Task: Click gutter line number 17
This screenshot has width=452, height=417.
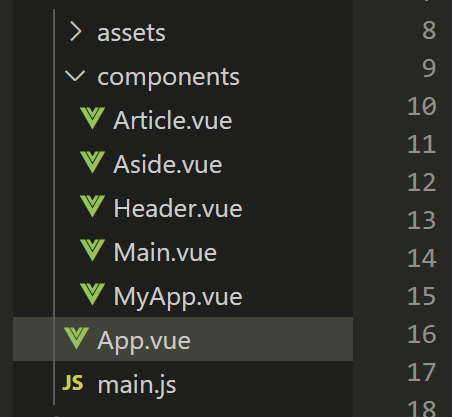Action: coord(422,372)
